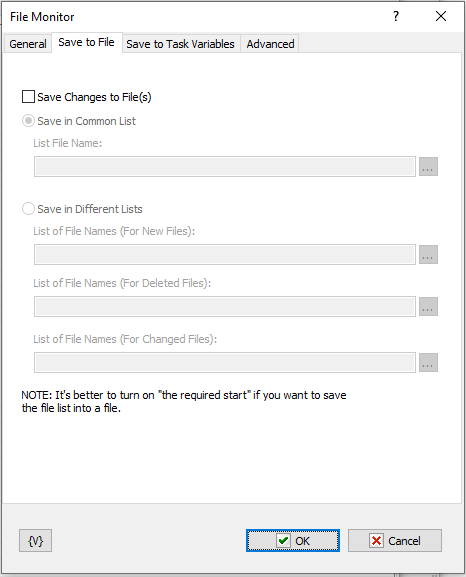
Task: Open the Save to Task Variables tab
Action: pos(180,44)
